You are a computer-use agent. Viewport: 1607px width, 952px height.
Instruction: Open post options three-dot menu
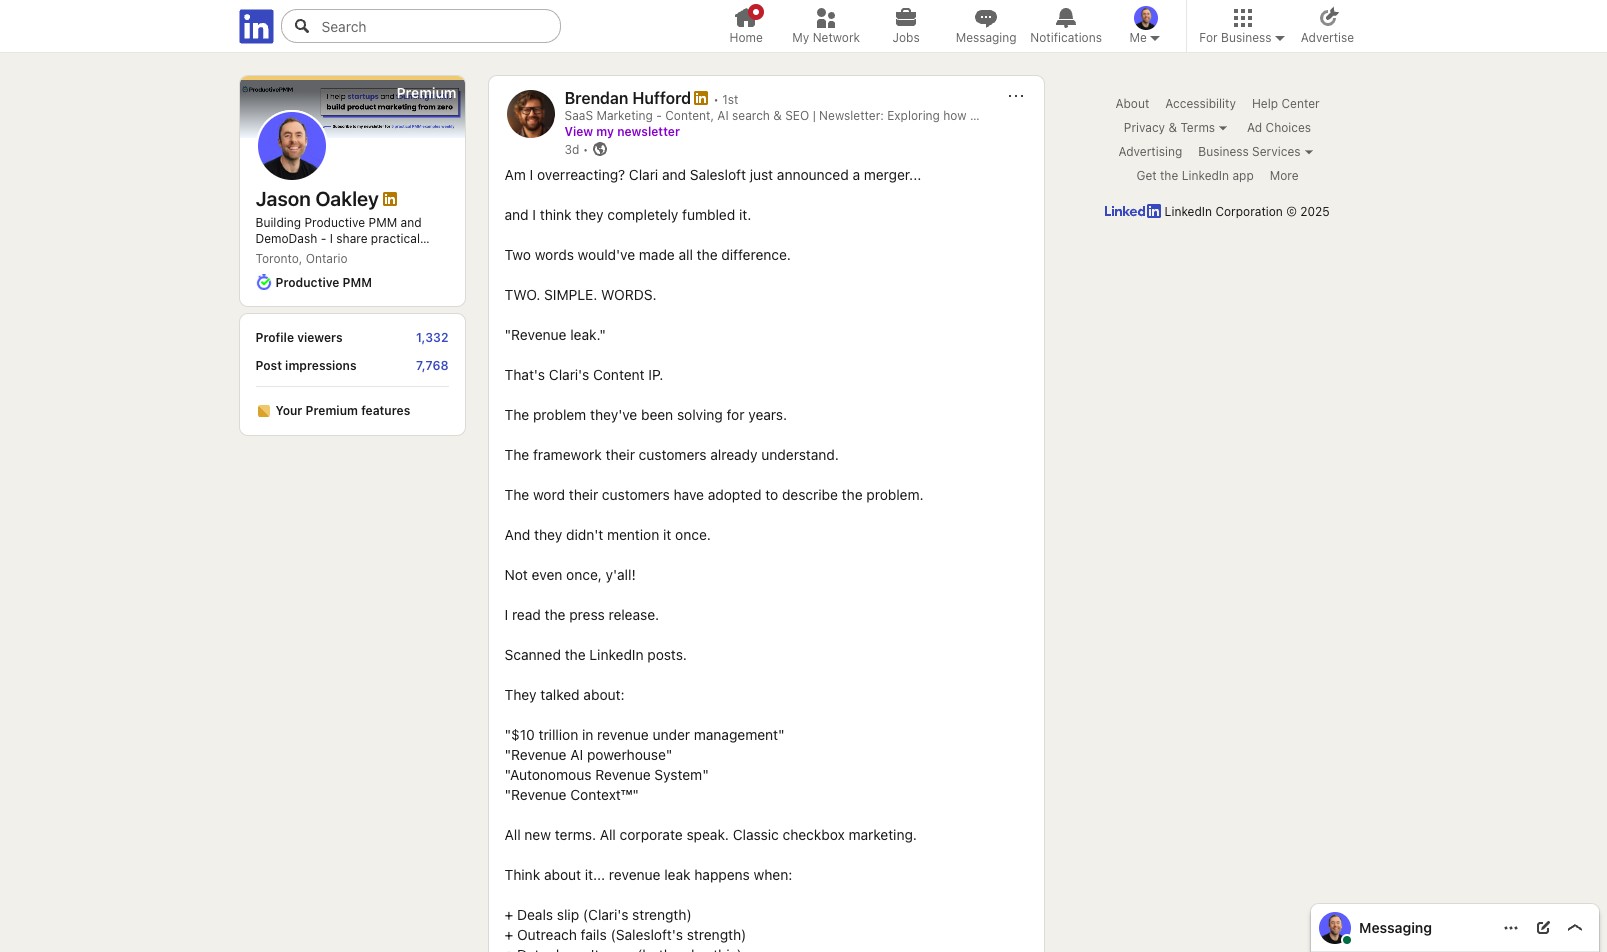(1016, 96)
